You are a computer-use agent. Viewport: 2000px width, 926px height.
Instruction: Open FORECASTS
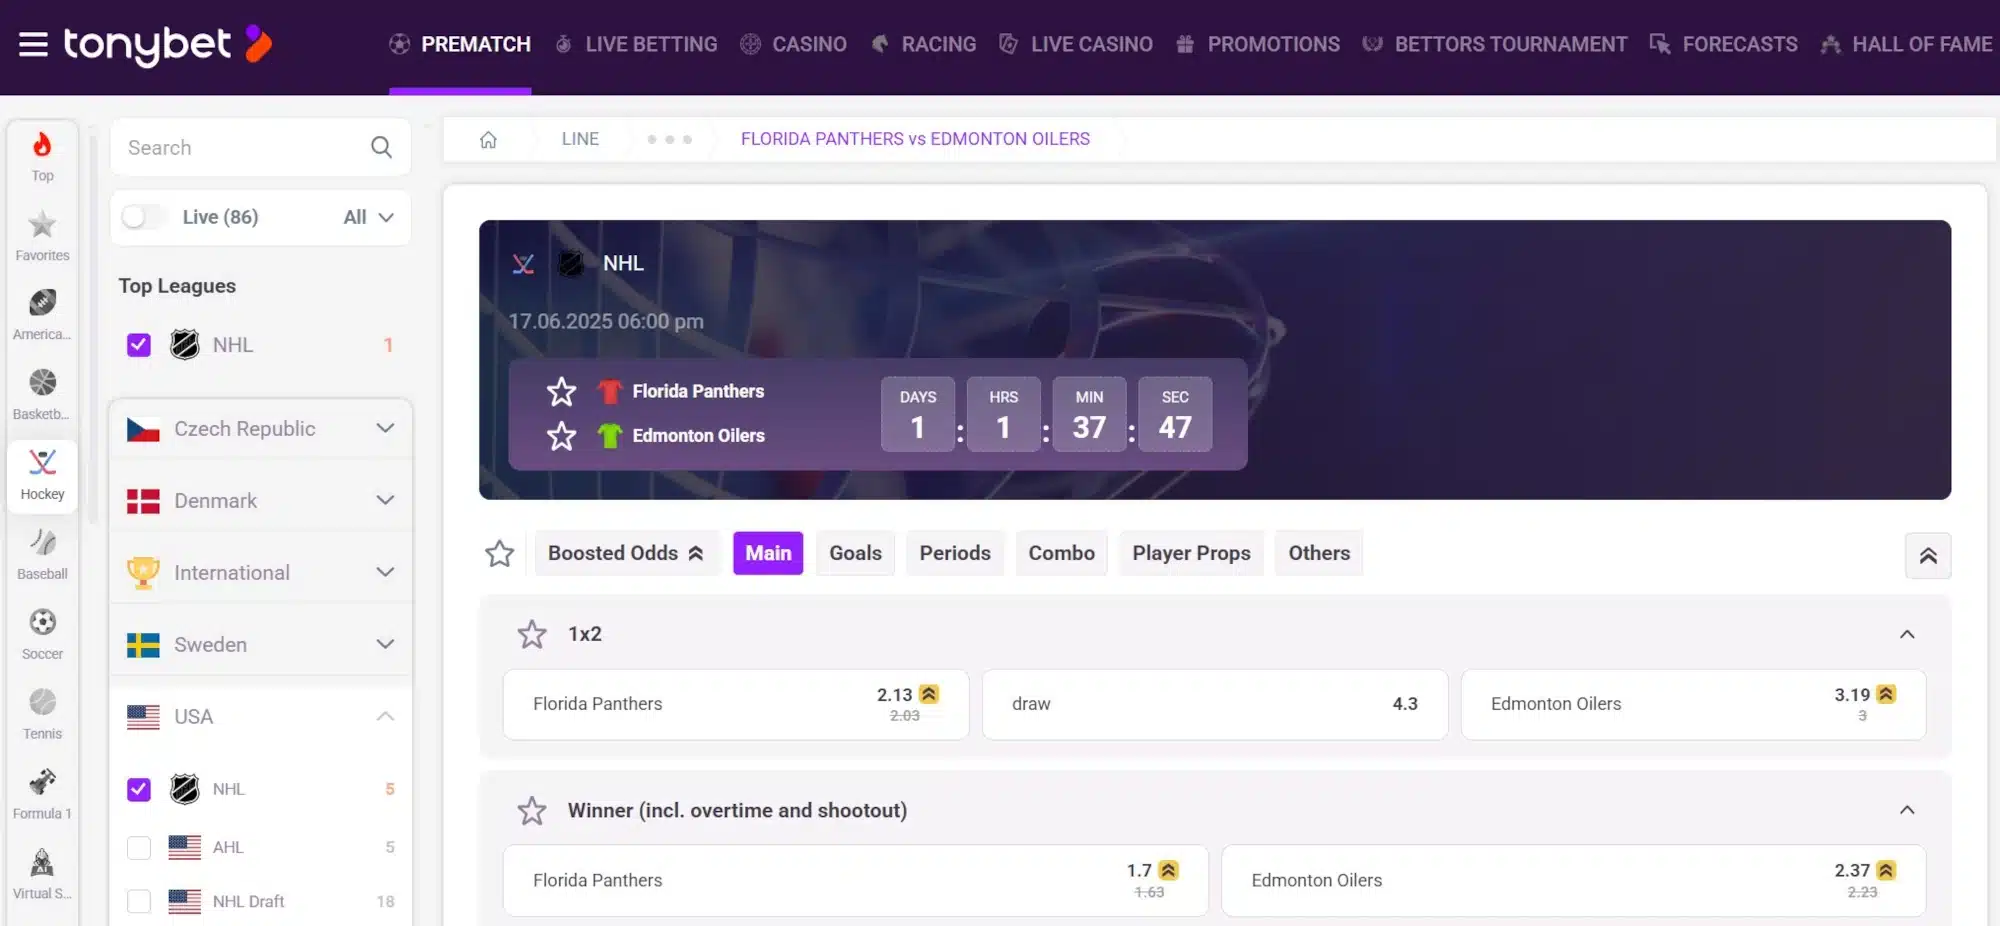tap(1724, 44)
